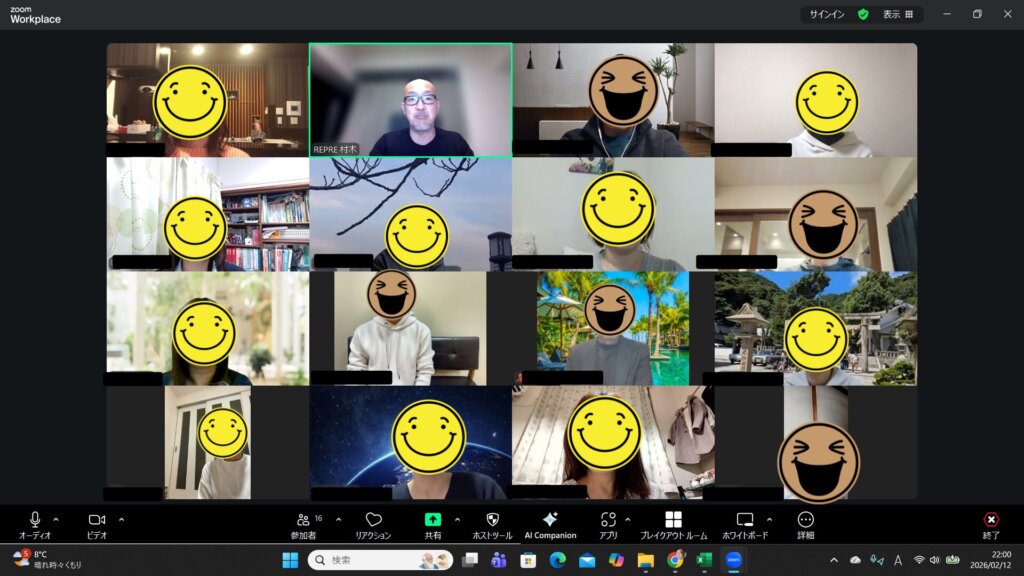Click the Windows taskbar 検索 search box

(380, 560)
